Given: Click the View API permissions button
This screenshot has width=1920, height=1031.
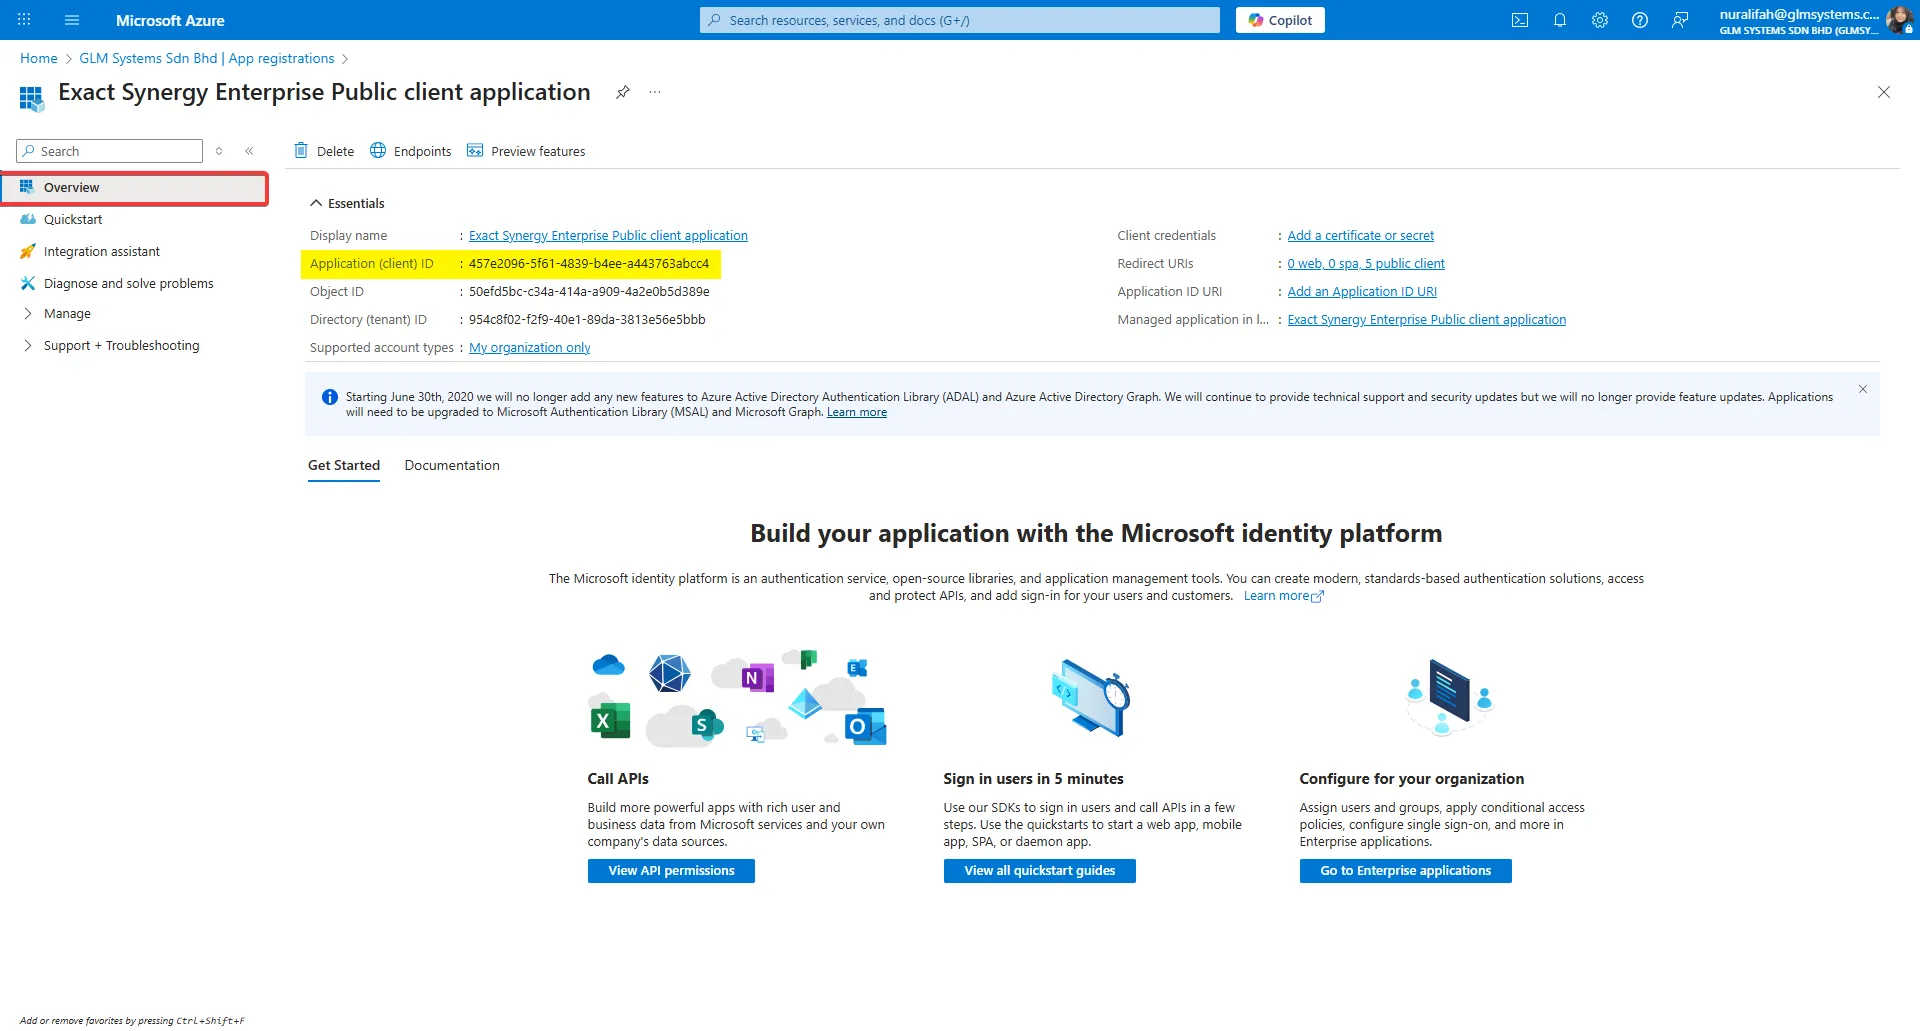Looking at the screenshot, I should click(670, 871).
